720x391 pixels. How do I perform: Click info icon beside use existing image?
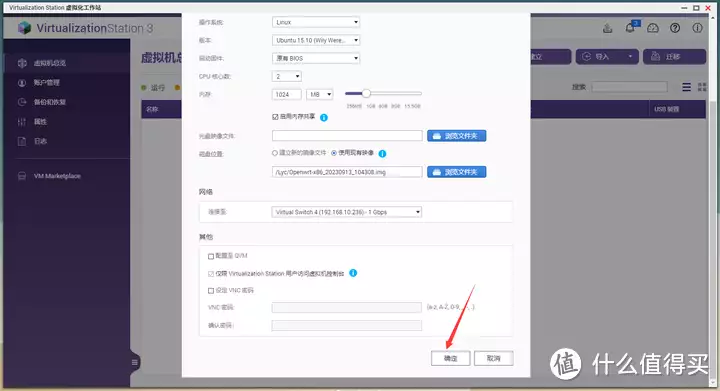point(382,154)
